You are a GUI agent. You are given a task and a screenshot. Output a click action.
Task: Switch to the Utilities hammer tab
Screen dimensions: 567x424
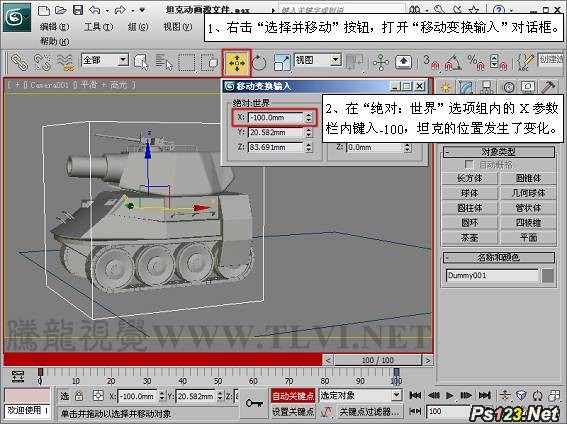coord(548,87)
